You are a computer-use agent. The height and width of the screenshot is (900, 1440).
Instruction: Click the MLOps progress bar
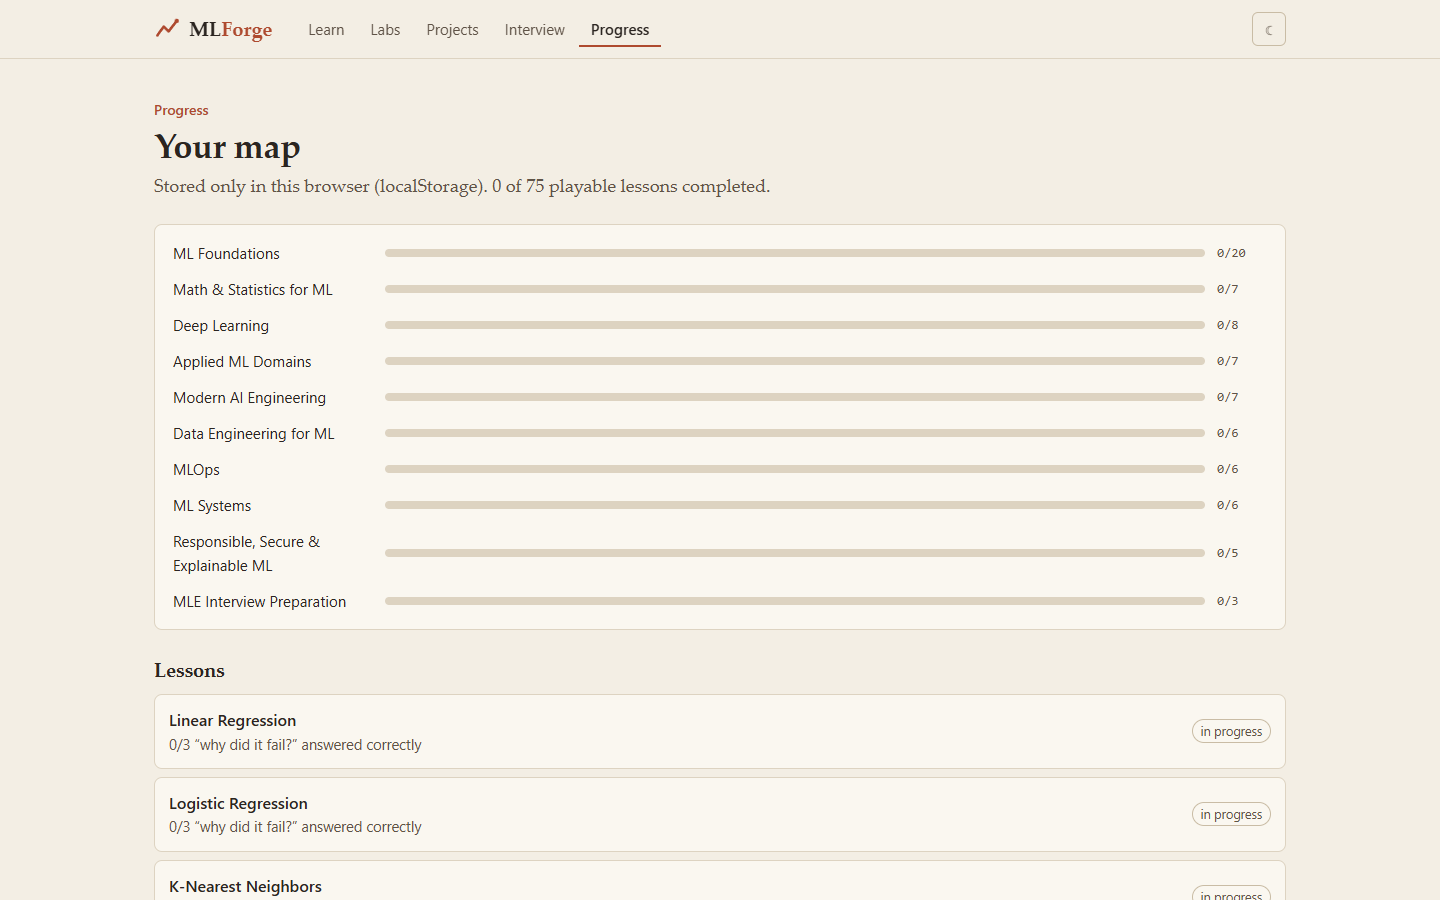tap(794, 469)
